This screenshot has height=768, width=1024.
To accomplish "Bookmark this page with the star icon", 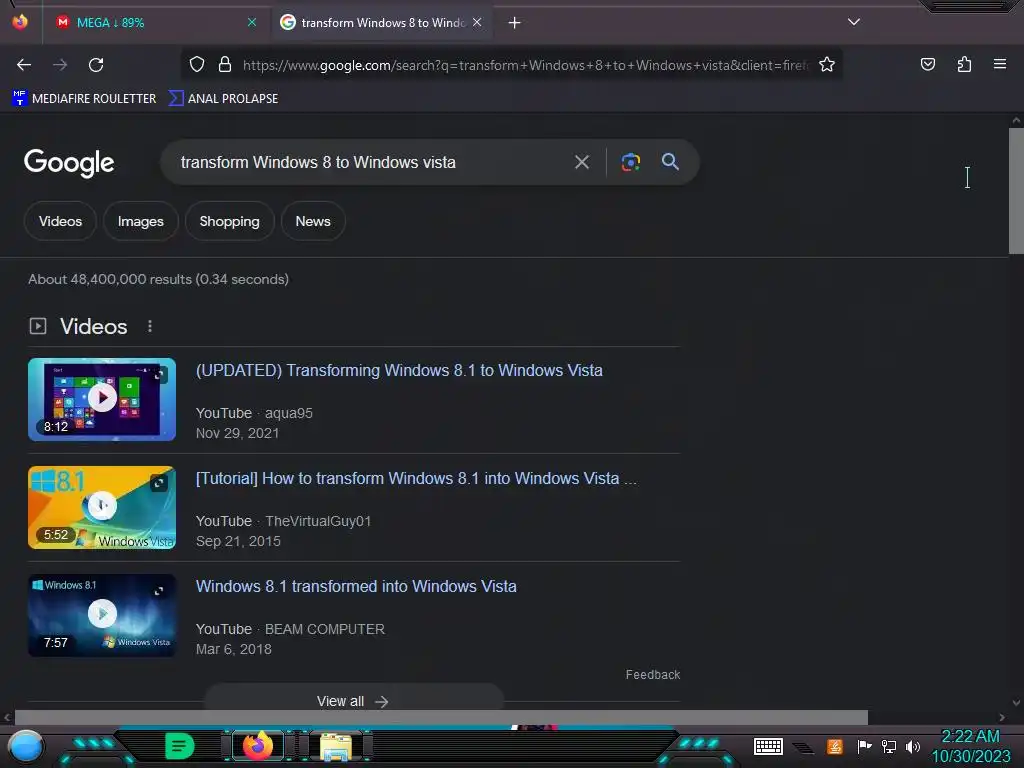I will pyautogui.click(x=827, y=64).
